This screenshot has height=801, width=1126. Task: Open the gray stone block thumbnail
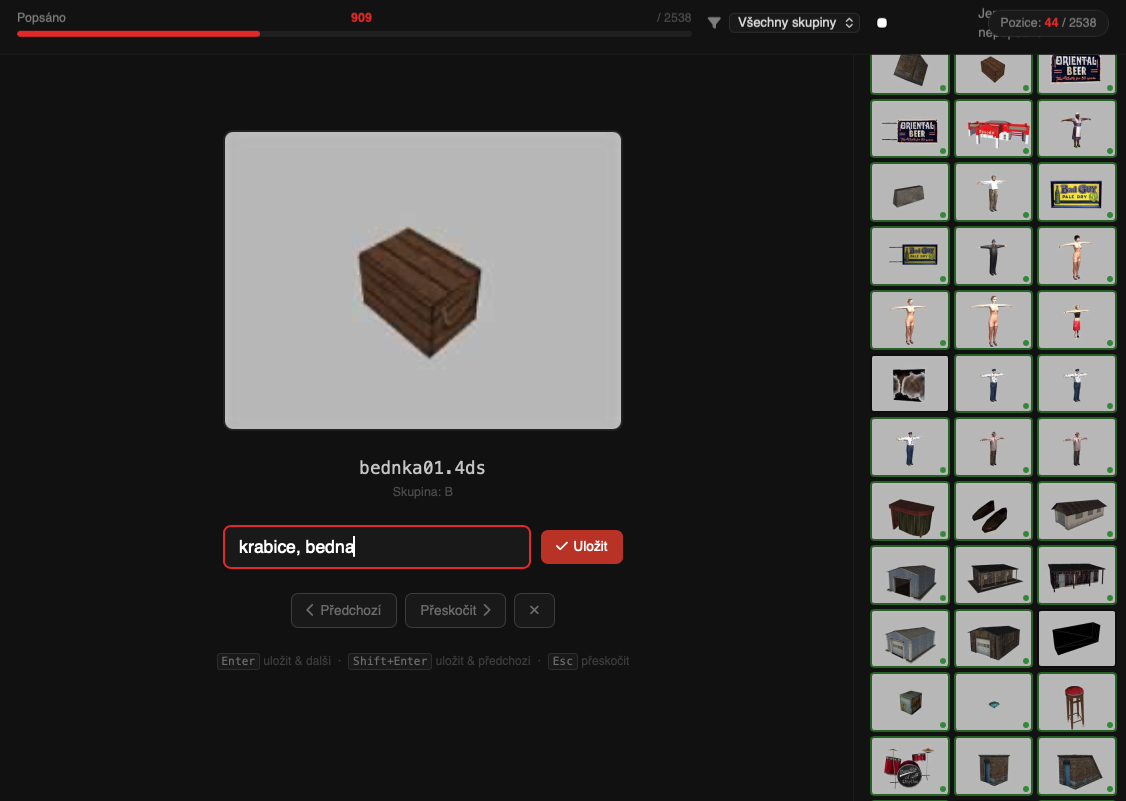[x=910, y=192]
